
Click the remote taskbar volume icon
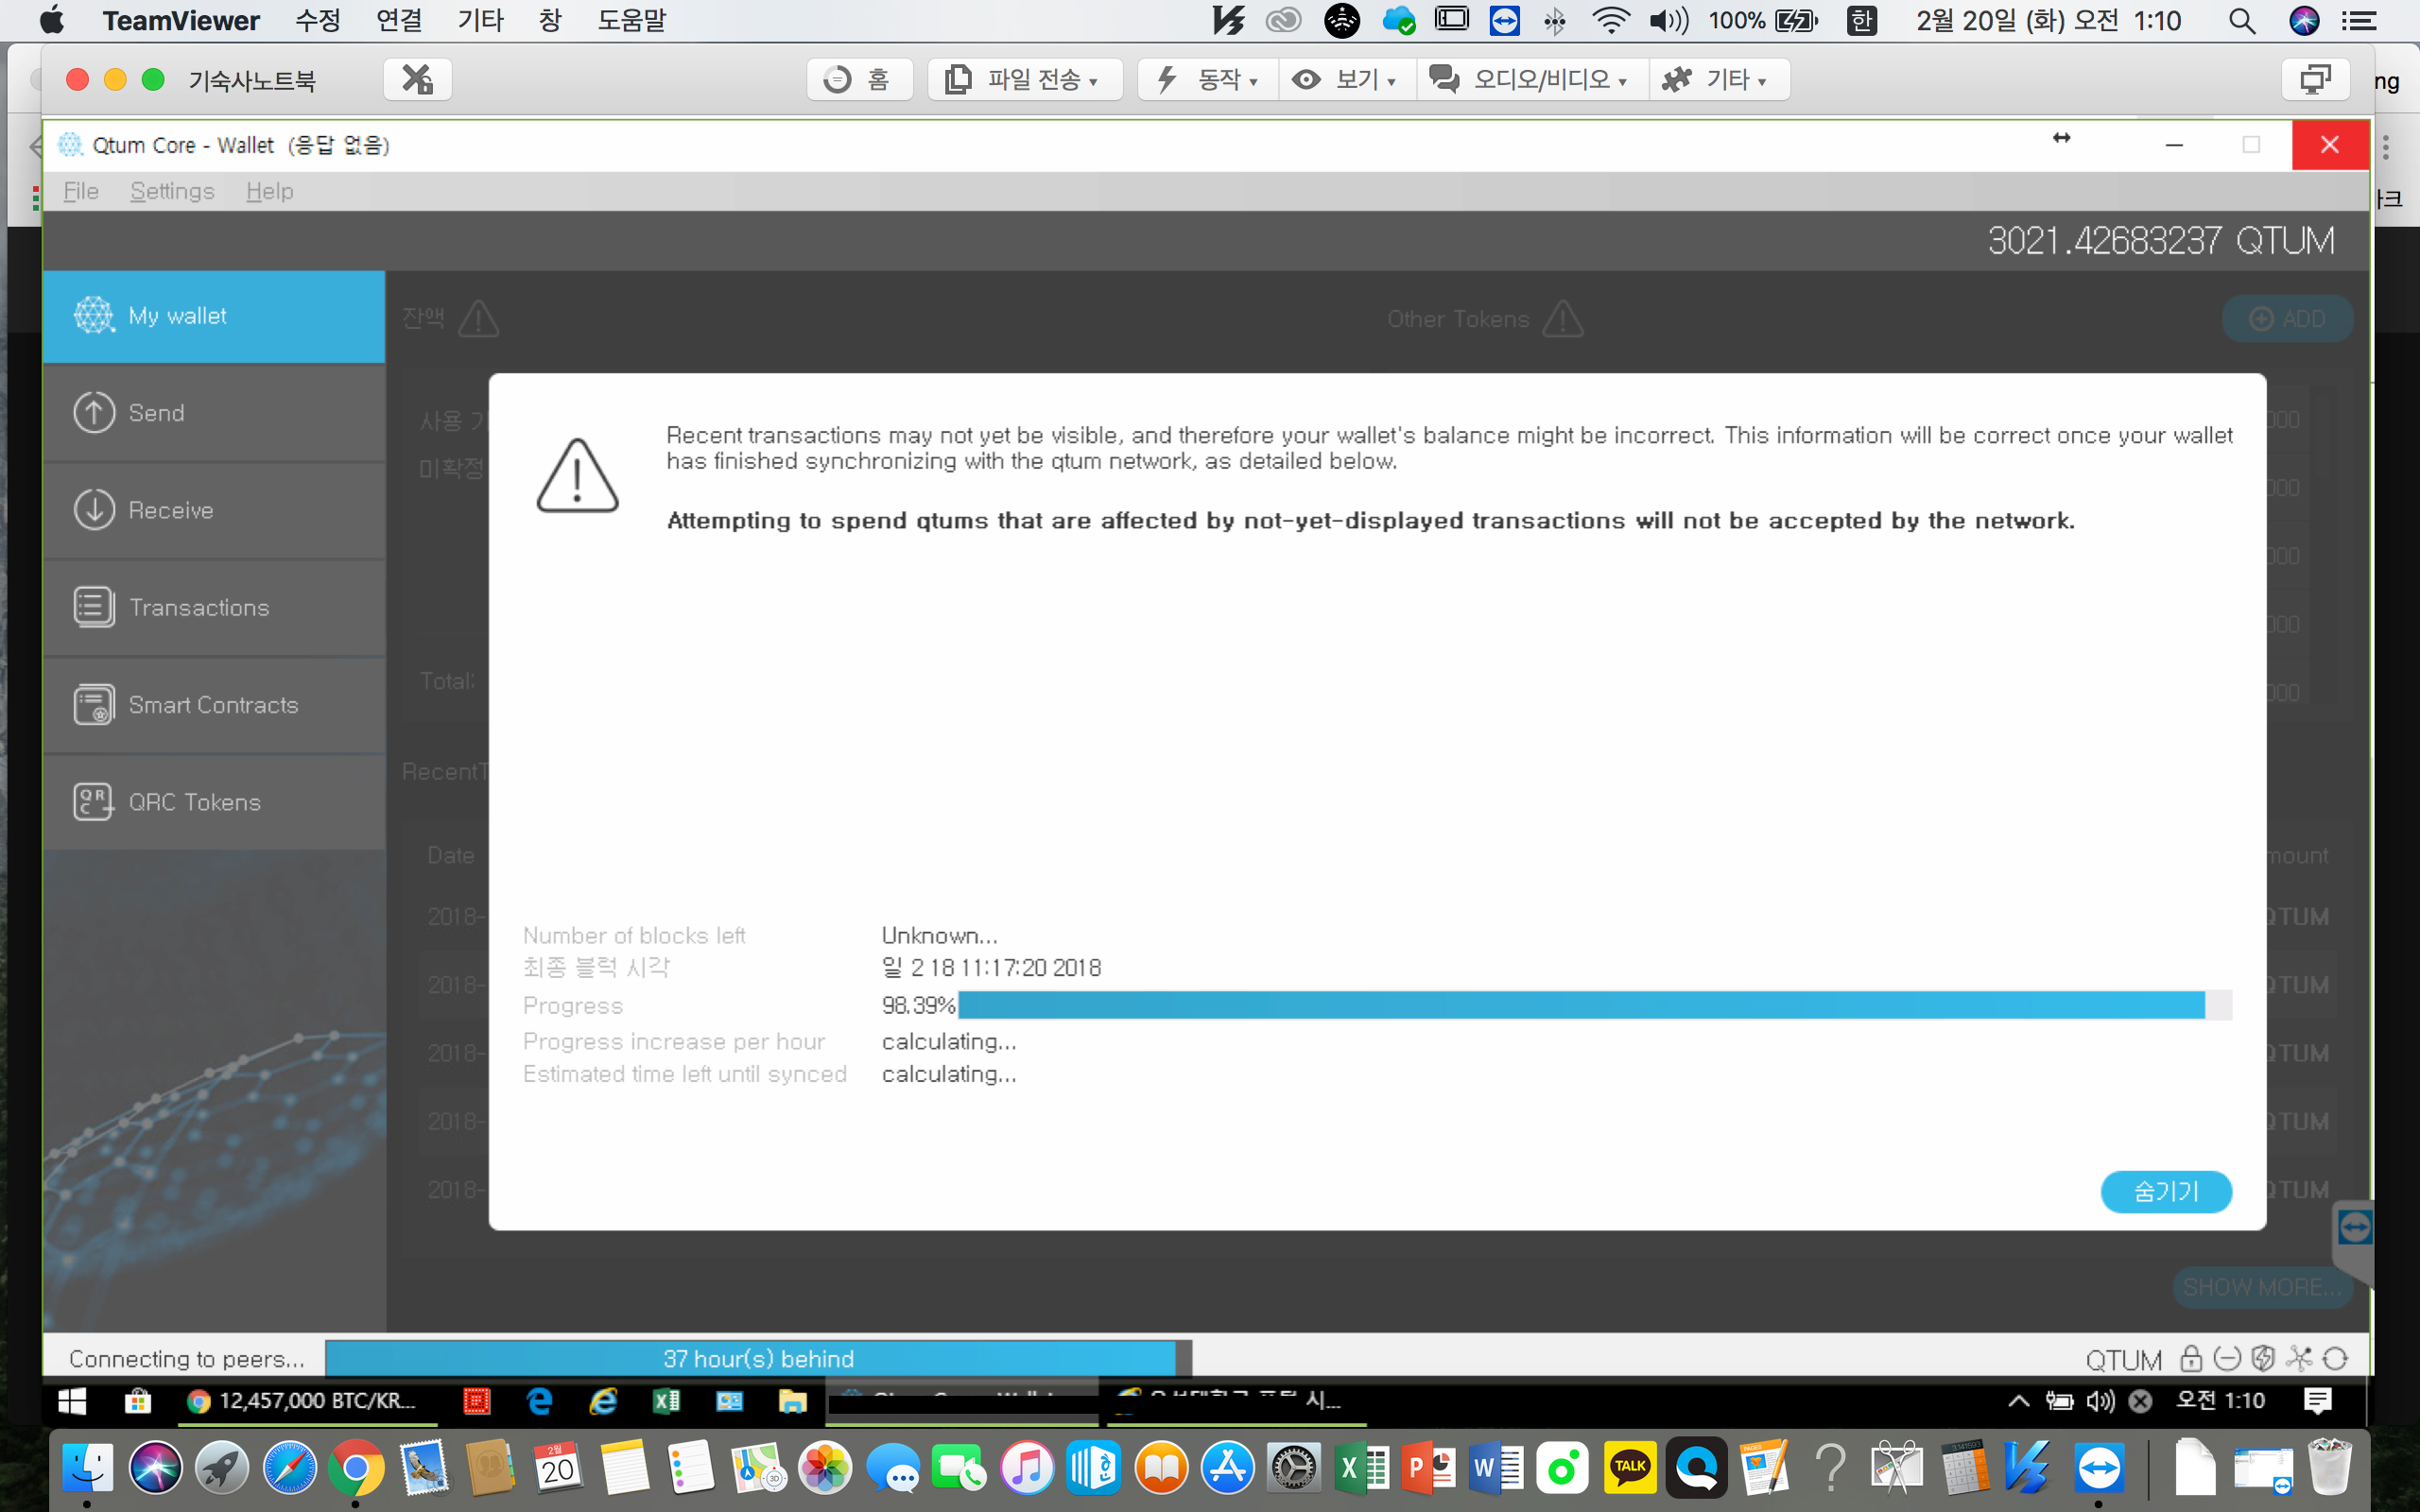2100,1401
